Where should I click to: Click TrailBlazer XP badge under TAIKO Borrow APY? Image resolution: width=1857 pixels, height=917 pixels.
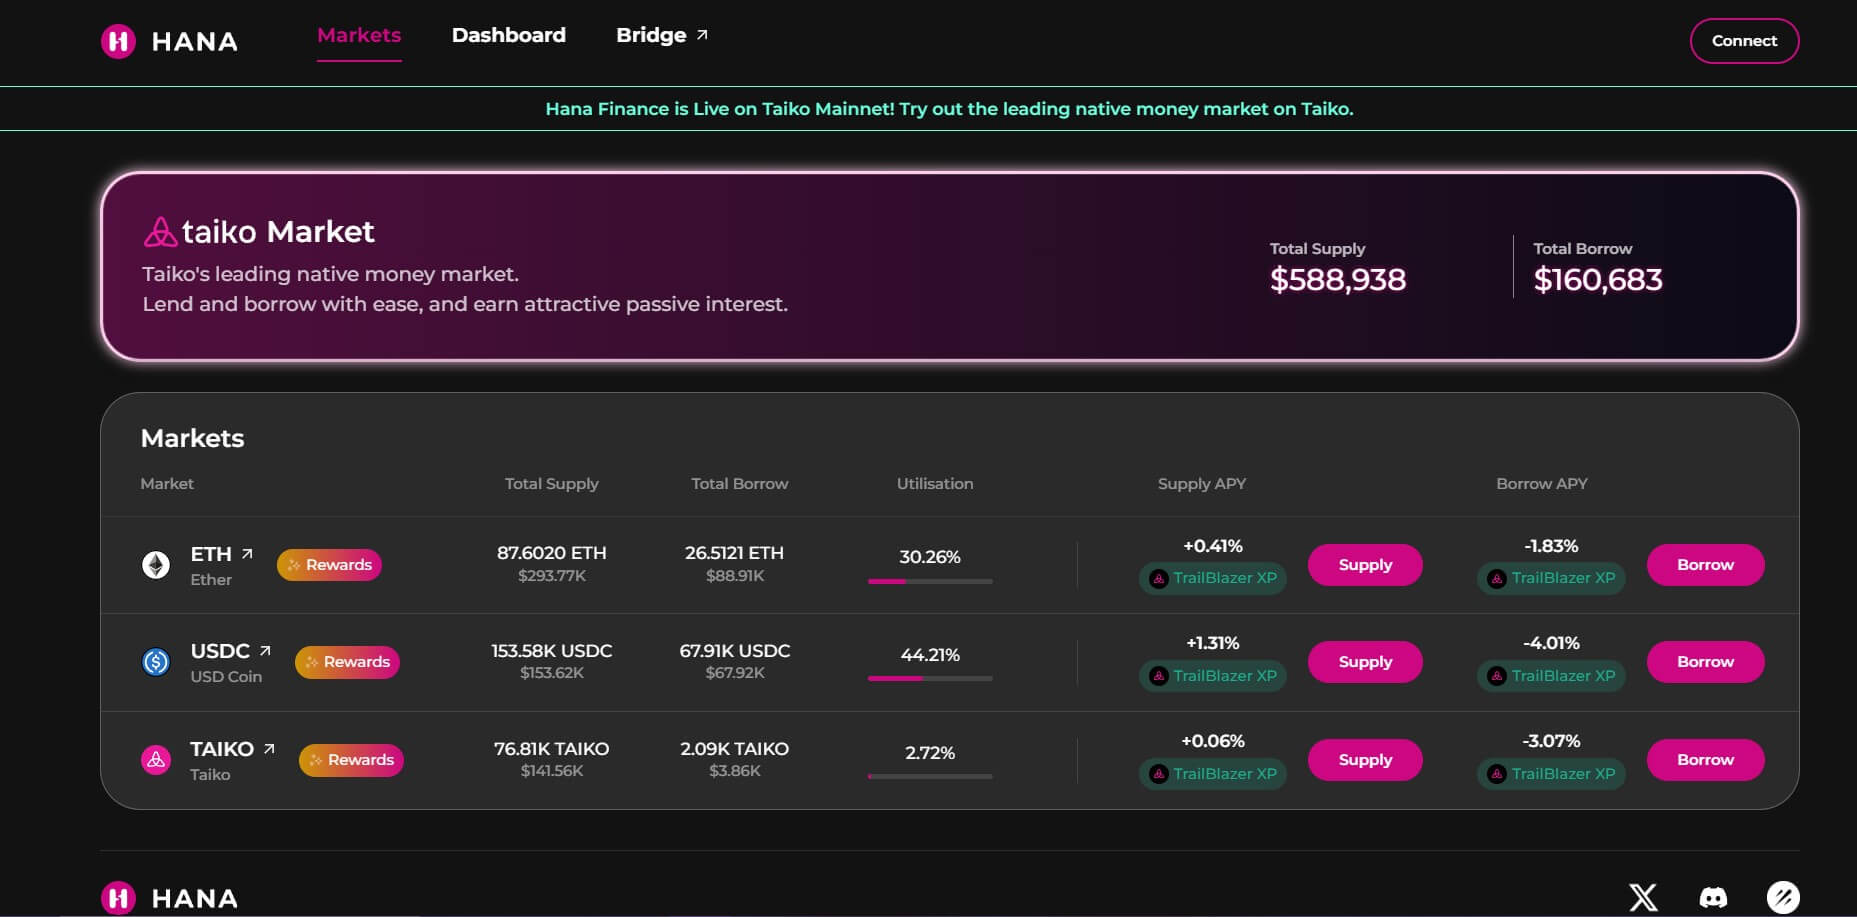coord(1551,774)
